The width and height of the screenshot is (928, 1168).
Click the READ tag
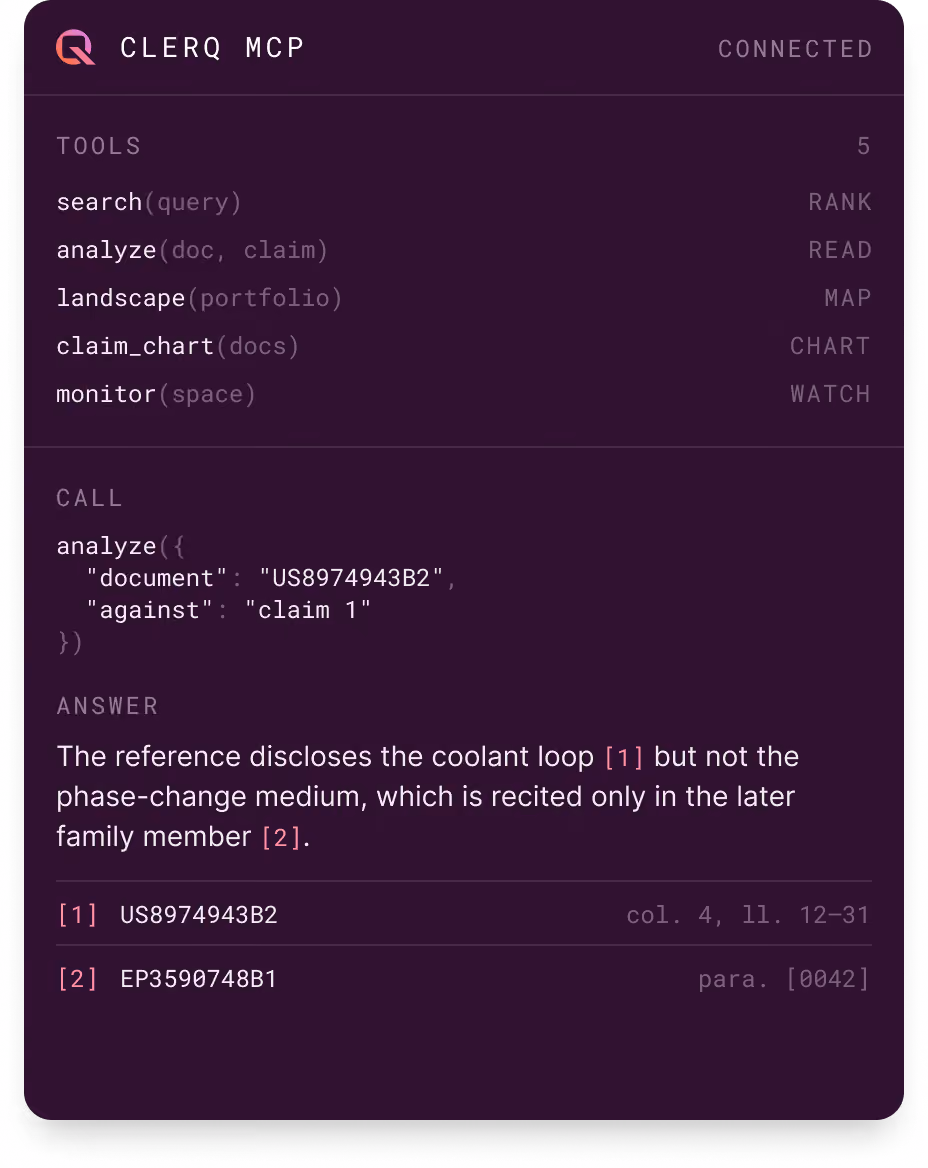click(x=840, y=250)
